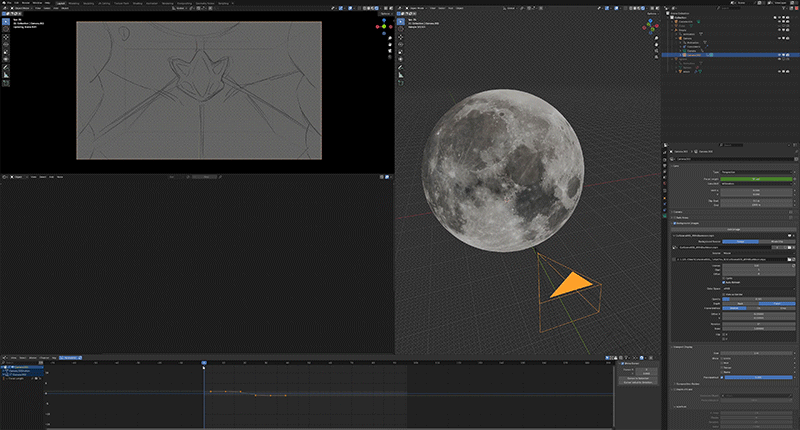800x430 pixels.
Task: Open Options button in moon viewport
Action: [x=652, y=14]
